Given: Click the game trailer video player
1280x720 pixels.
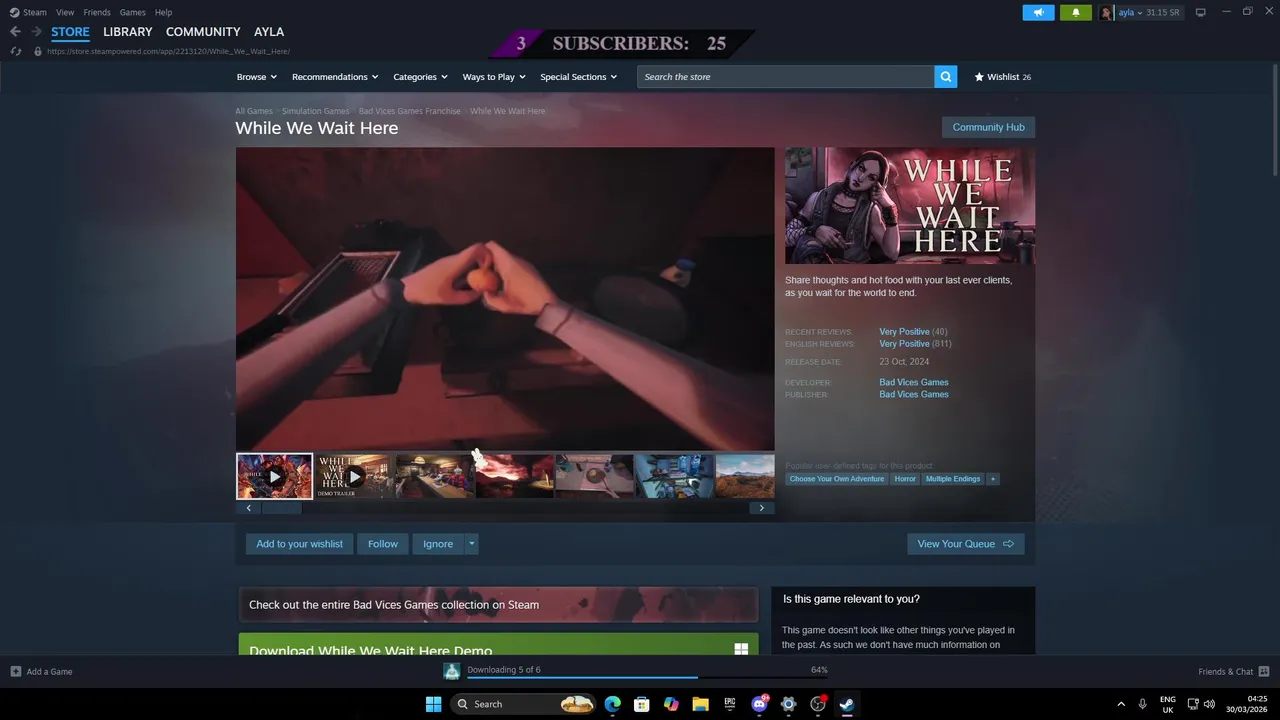Looking at the screenshot, I should pyautogui.click(x=505, y=299).
